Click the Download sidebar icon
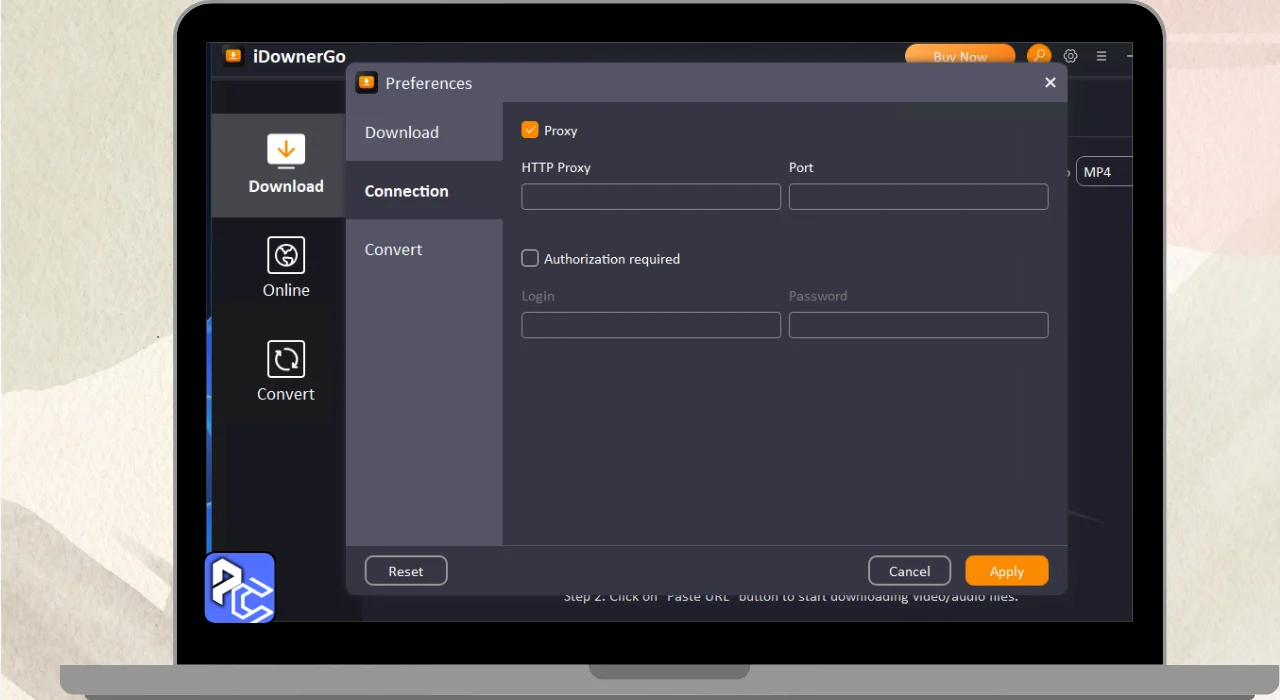1280x700 pixels. 286,152
